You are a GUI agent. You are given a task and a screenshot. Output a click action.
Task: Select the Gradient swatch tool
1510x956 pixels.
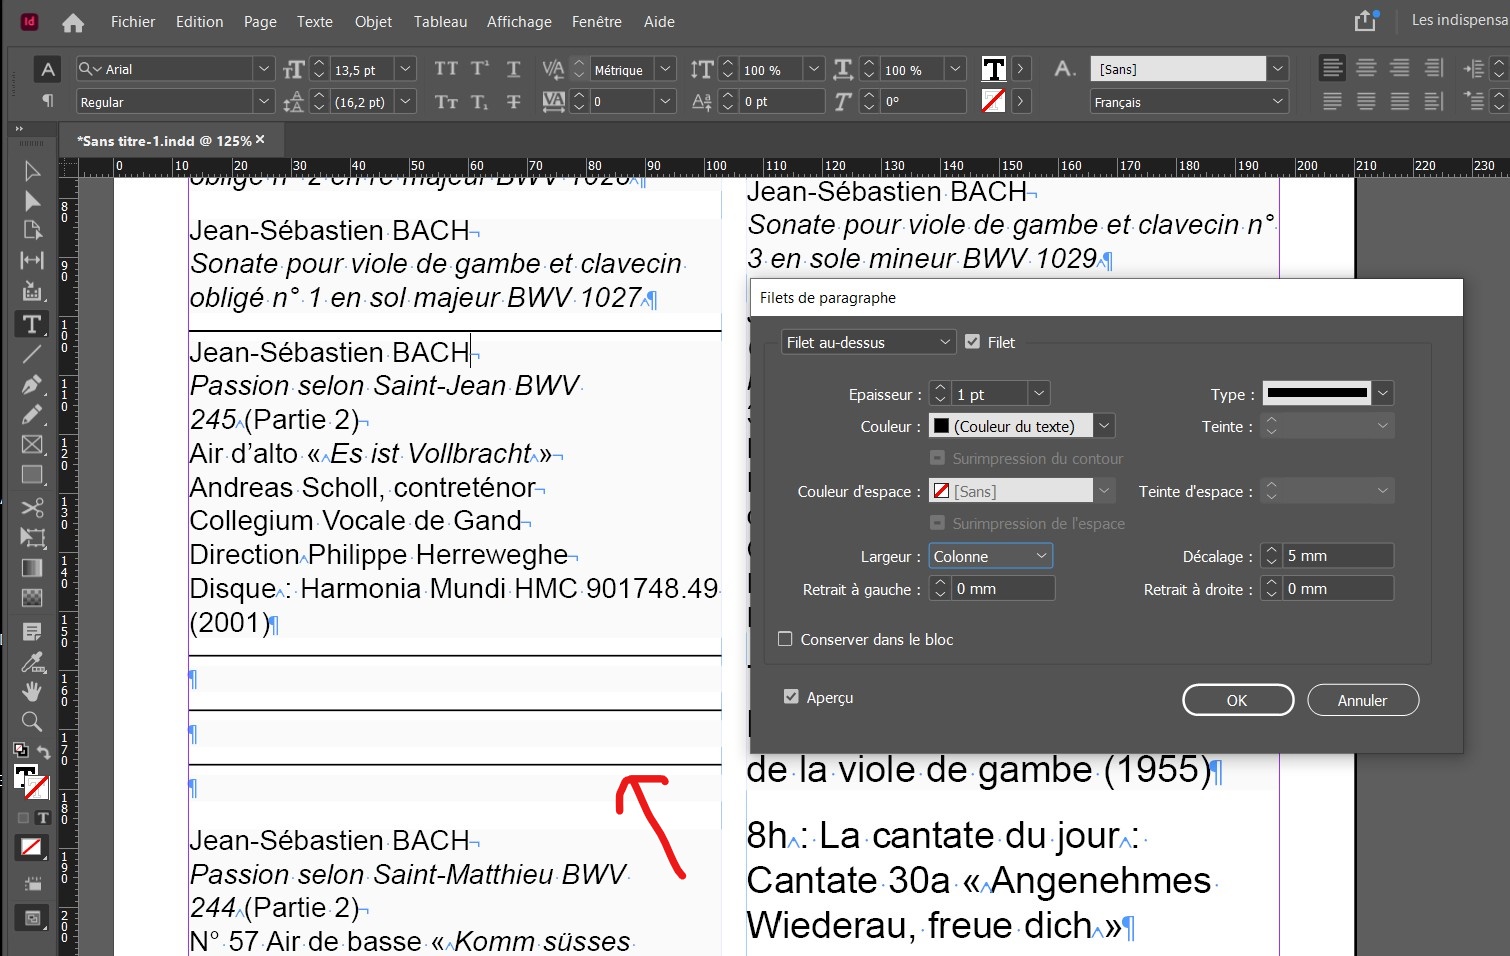tap(31, 568)
